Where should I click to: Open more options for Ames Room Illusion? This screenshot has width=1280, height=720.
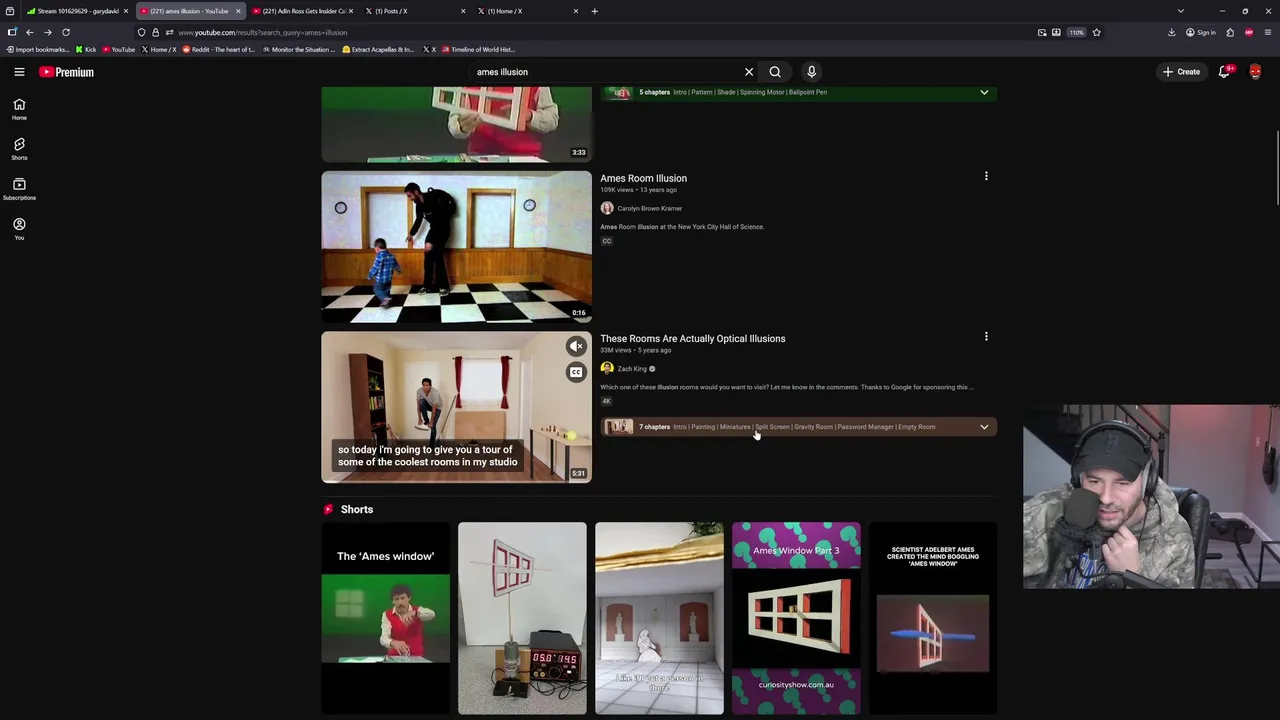(986, 177)
